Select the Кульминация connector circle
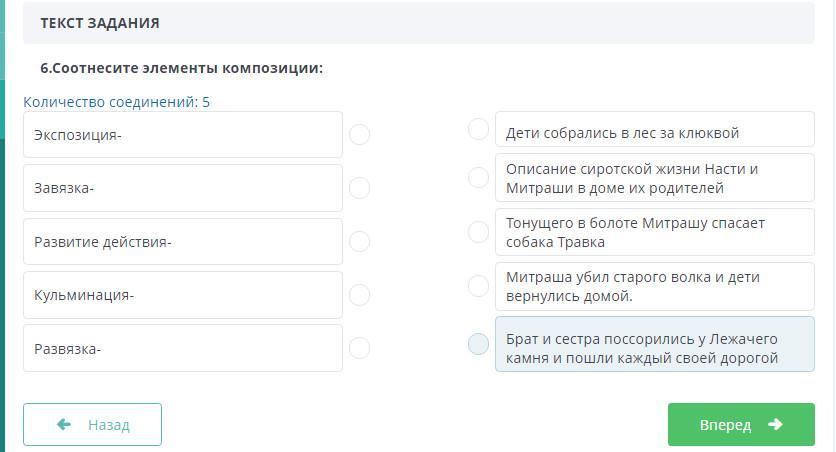The height and width of the screenshot is (452, 836). pos(360,295)
